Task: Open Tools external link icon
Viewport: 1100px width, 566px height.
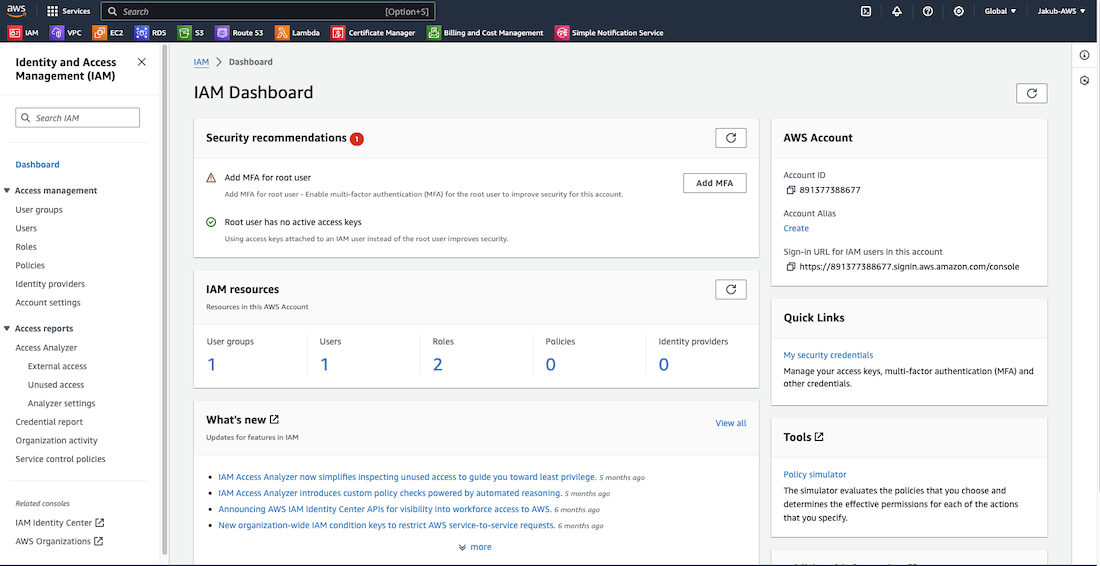Action: tap(819, 436)
